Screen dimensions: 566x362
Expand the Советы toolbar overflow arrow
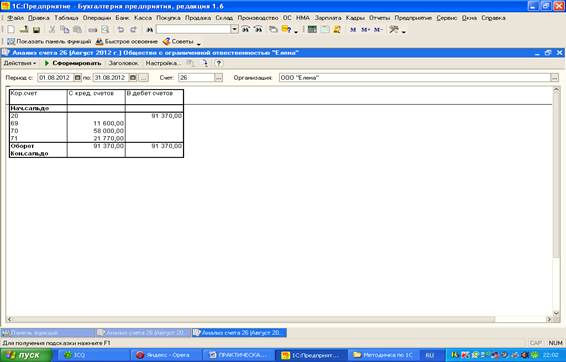[199, 43]
